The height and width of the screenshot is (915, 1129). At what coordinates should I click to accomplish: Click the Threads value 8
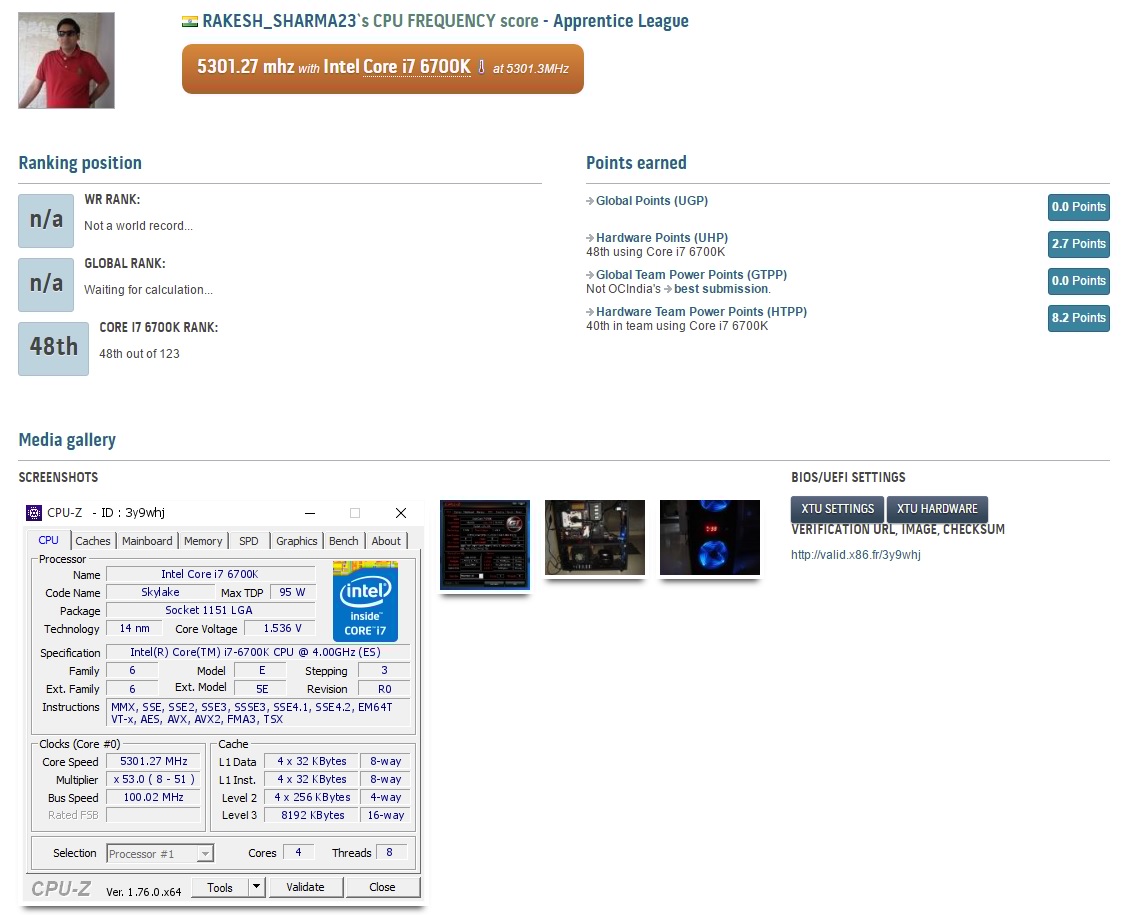point(390,852)
